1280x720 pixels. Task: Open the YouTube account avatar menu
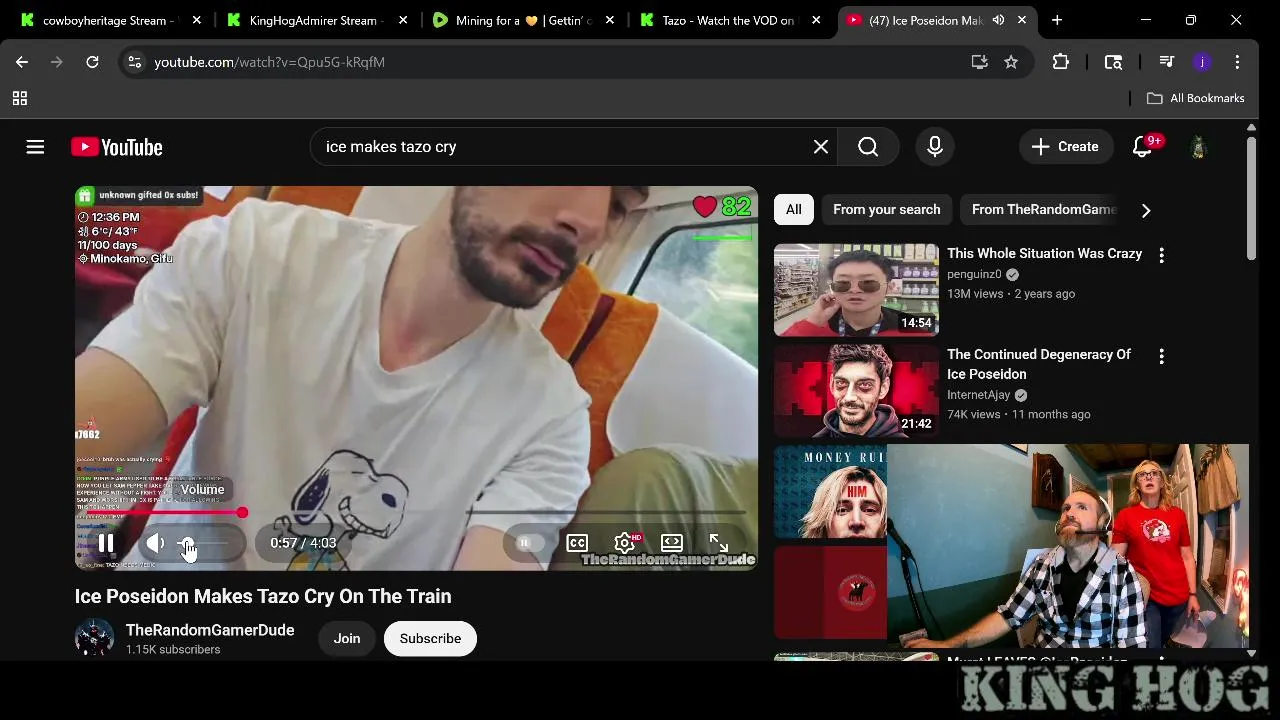[1198, 147]
